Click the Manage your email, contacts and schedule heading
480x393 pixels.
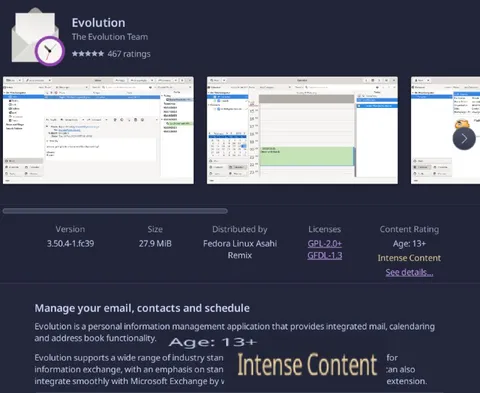pos(142,308)
